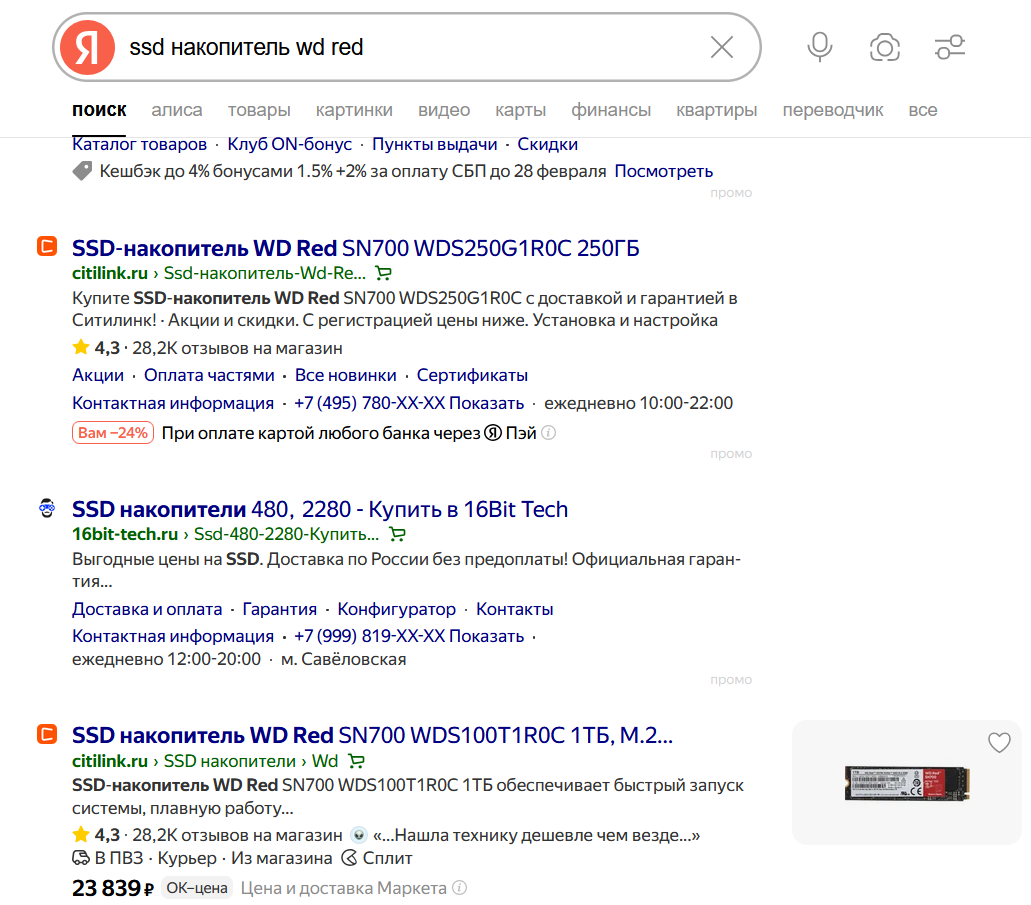Click 16Bit Tech favicon icon
This screenshot has height=905, width=1031.
click(47, 508)
